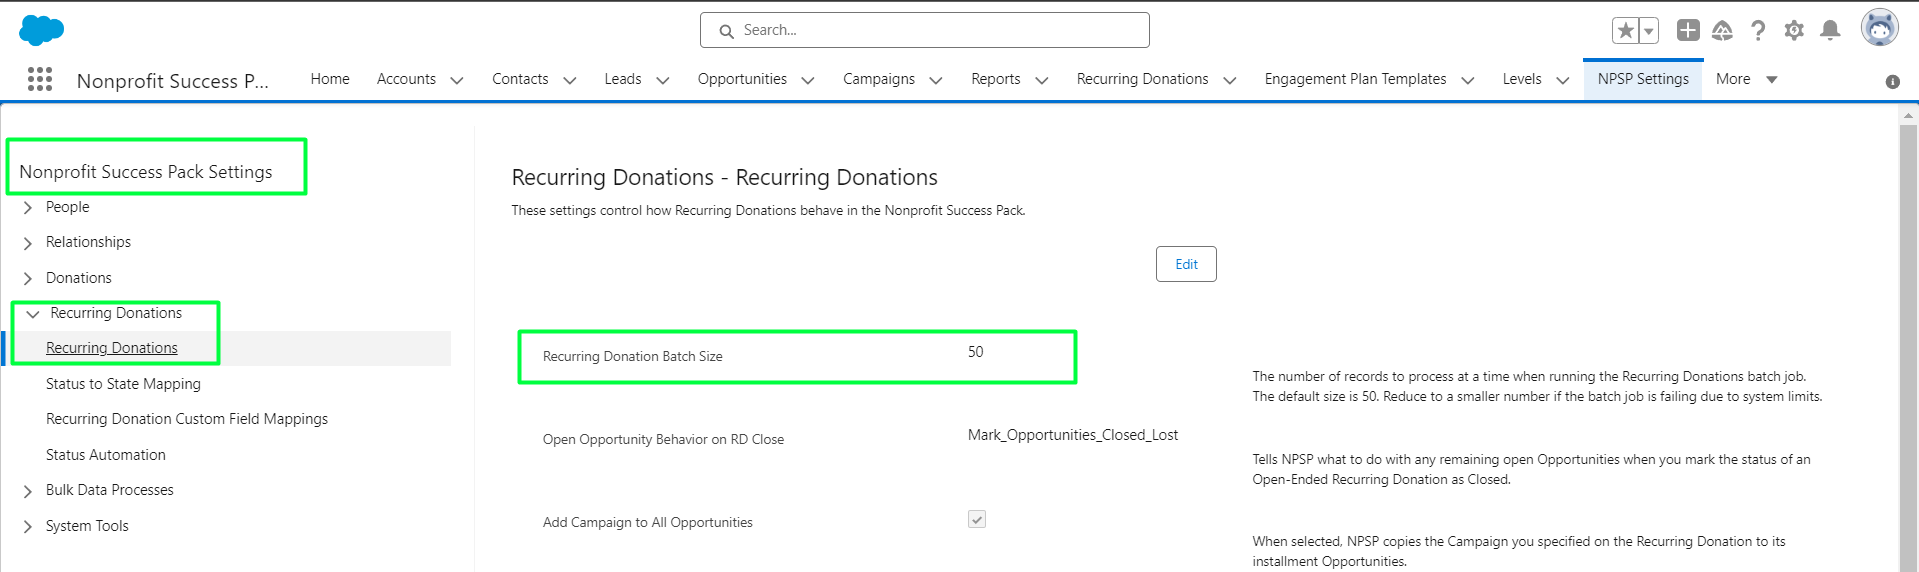This screenshot has height=572, width=1919.
Task: Focus the global Search field
Action: (925, 30)
